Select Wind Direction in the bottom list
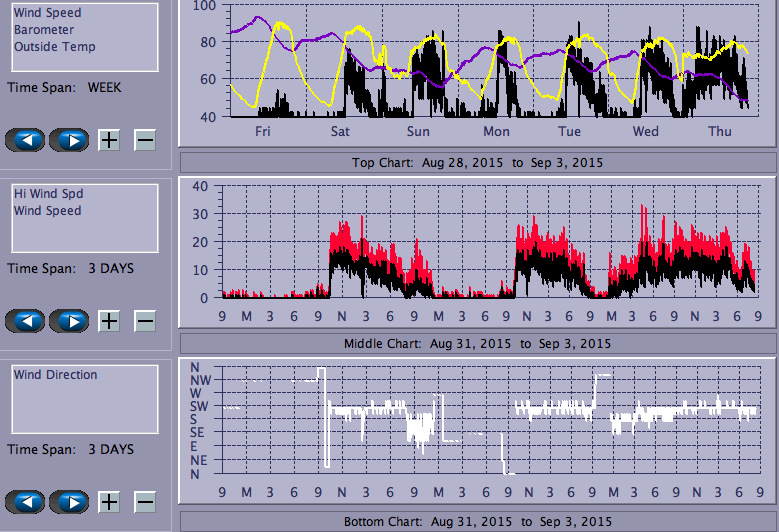The width and height of the screenshot is (779, 532). pyautogui.click(x=56, y=375)
